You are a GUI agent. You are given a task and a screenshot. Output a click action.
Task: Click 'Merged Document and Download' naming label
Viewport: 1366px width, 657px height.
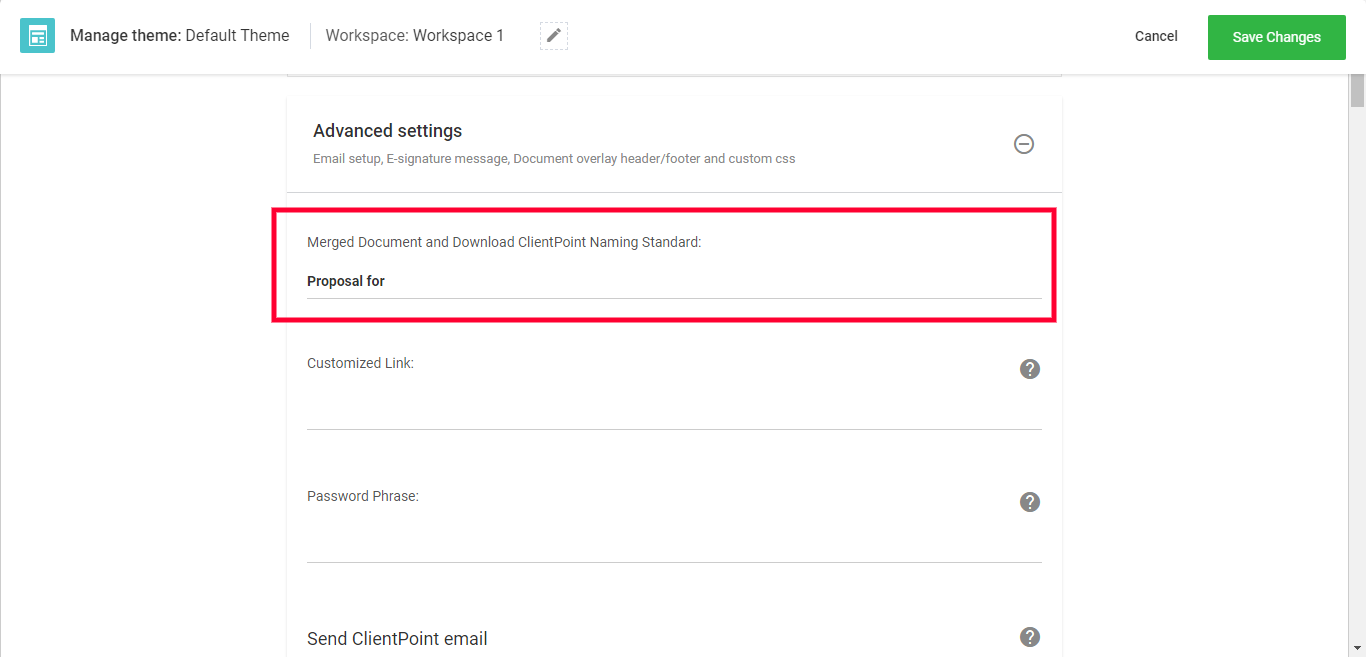point(504,242)
